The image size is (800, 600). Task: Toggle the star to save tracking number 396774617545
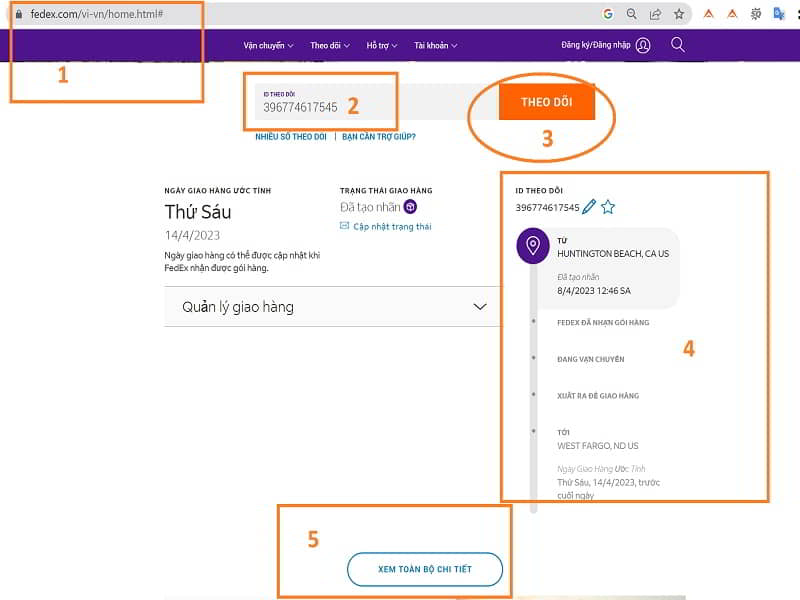click(x=608, y=205)
